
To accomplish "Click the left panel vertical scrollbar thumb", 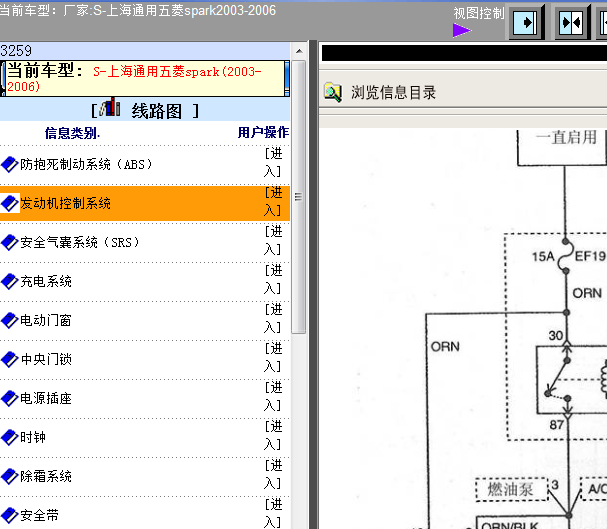I will pos(298,197).
